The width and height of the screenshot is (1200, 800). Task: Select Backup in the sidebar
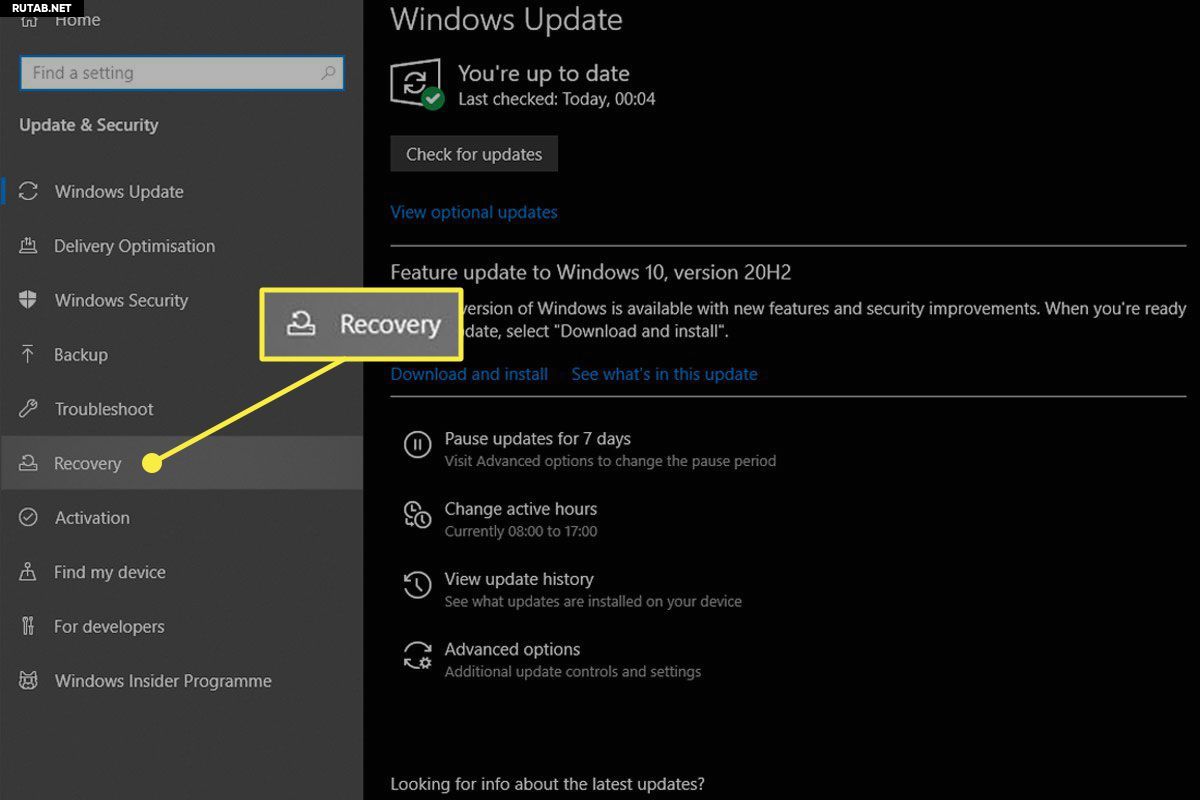(x=181, y=354)
